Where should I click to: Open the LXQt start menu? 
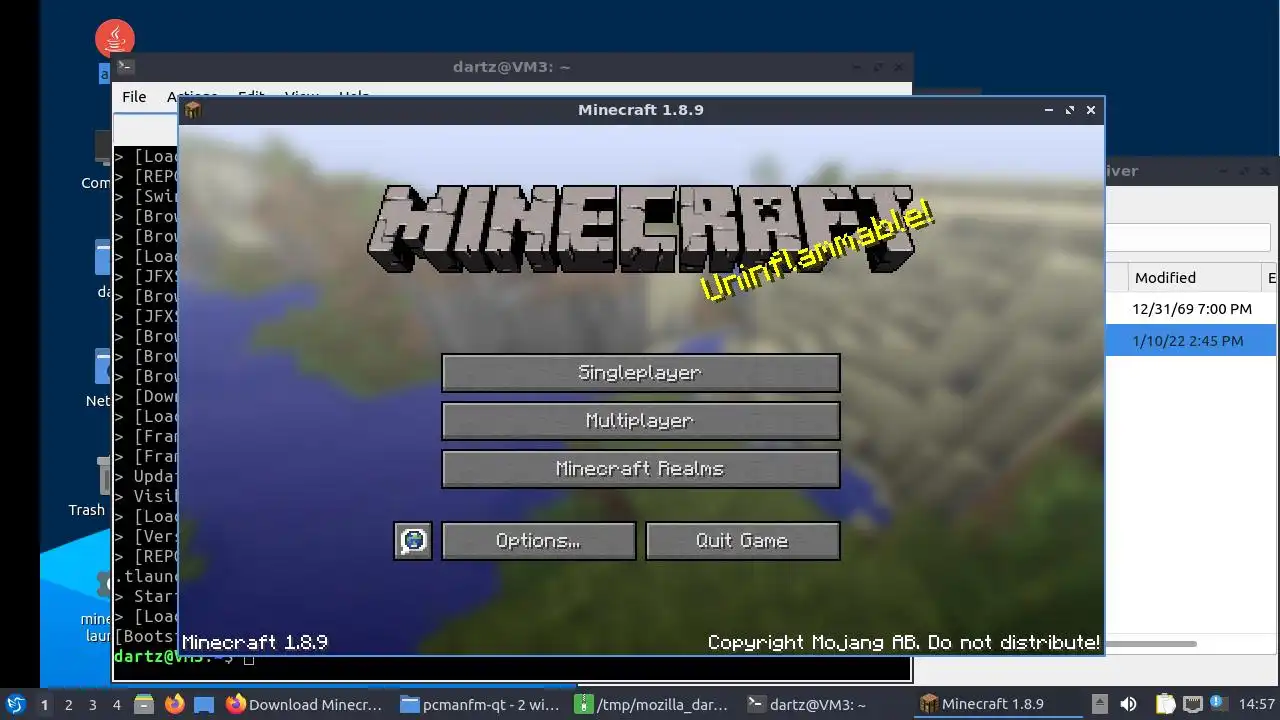pos(16,704)
